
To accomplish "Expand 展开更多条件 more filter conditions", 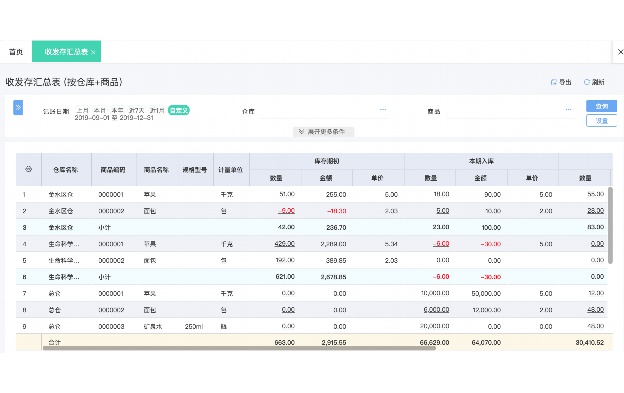I will pyautogui.click(x=323, y=131).
